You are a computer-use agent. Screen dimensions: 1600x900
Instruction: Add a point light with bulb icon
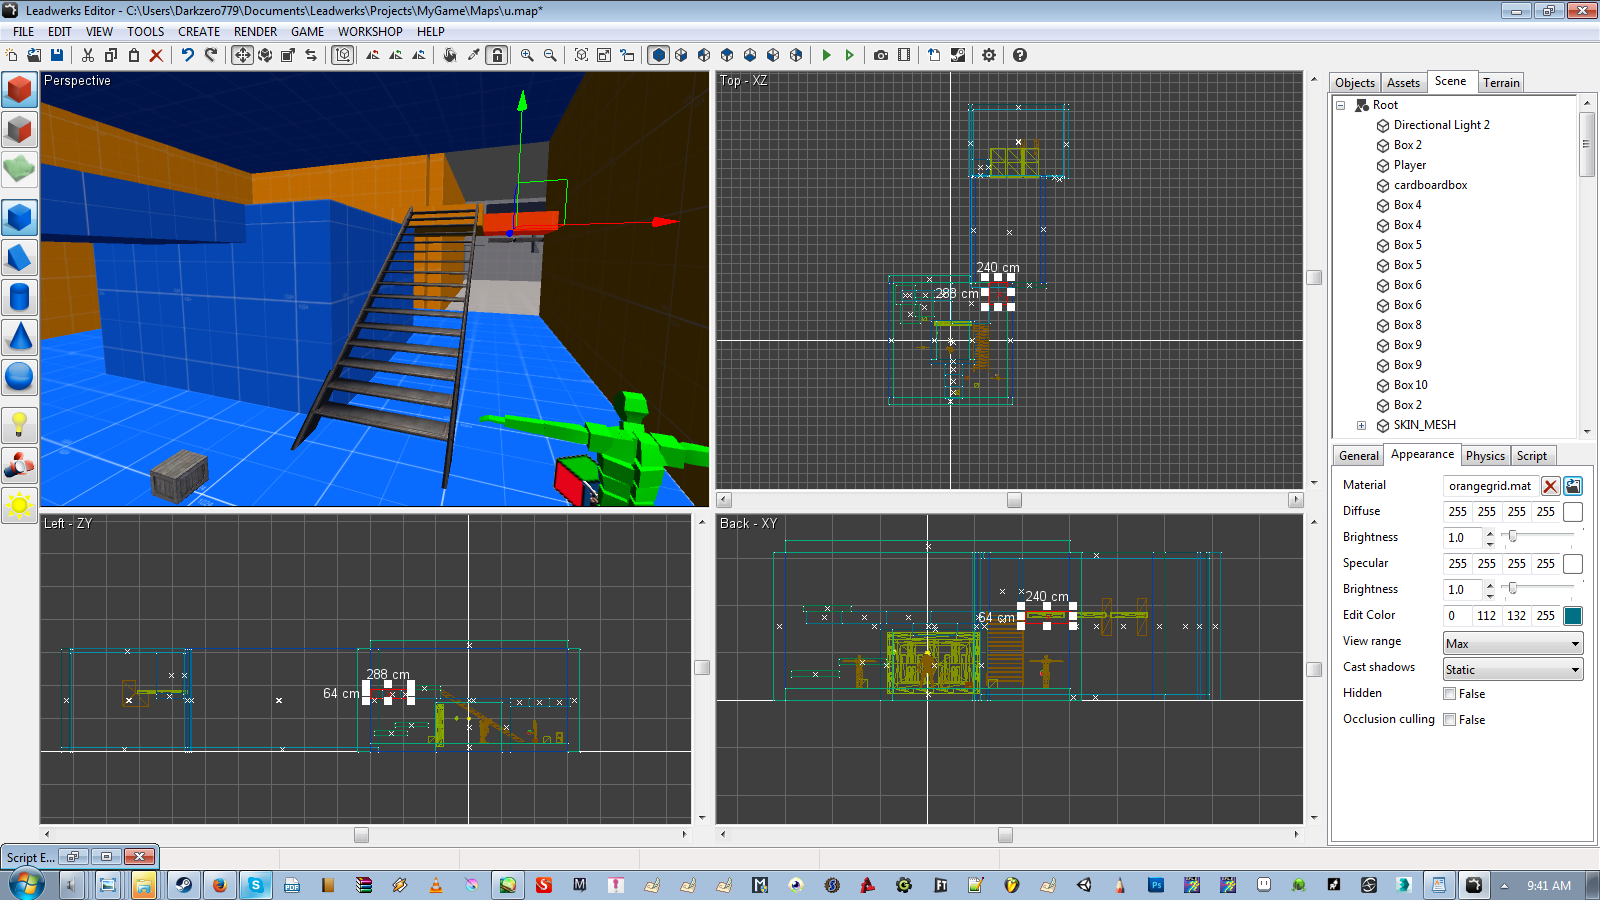point(19,425)
